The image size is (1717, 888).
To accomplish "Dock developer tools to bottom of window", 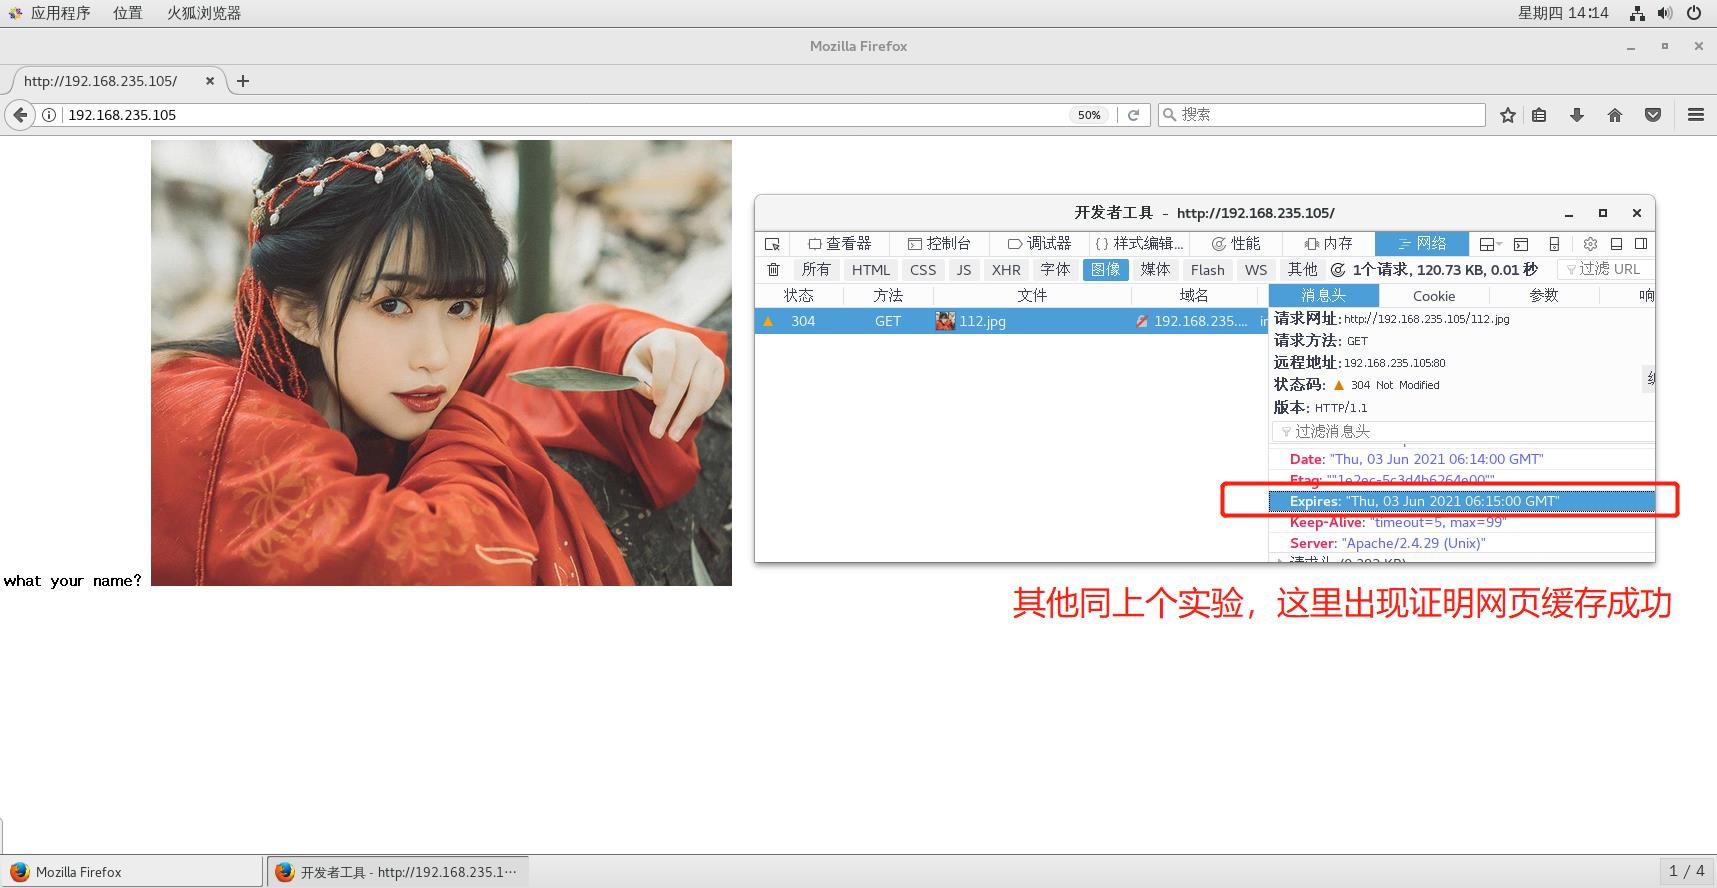I will [x=1616, y=244].
